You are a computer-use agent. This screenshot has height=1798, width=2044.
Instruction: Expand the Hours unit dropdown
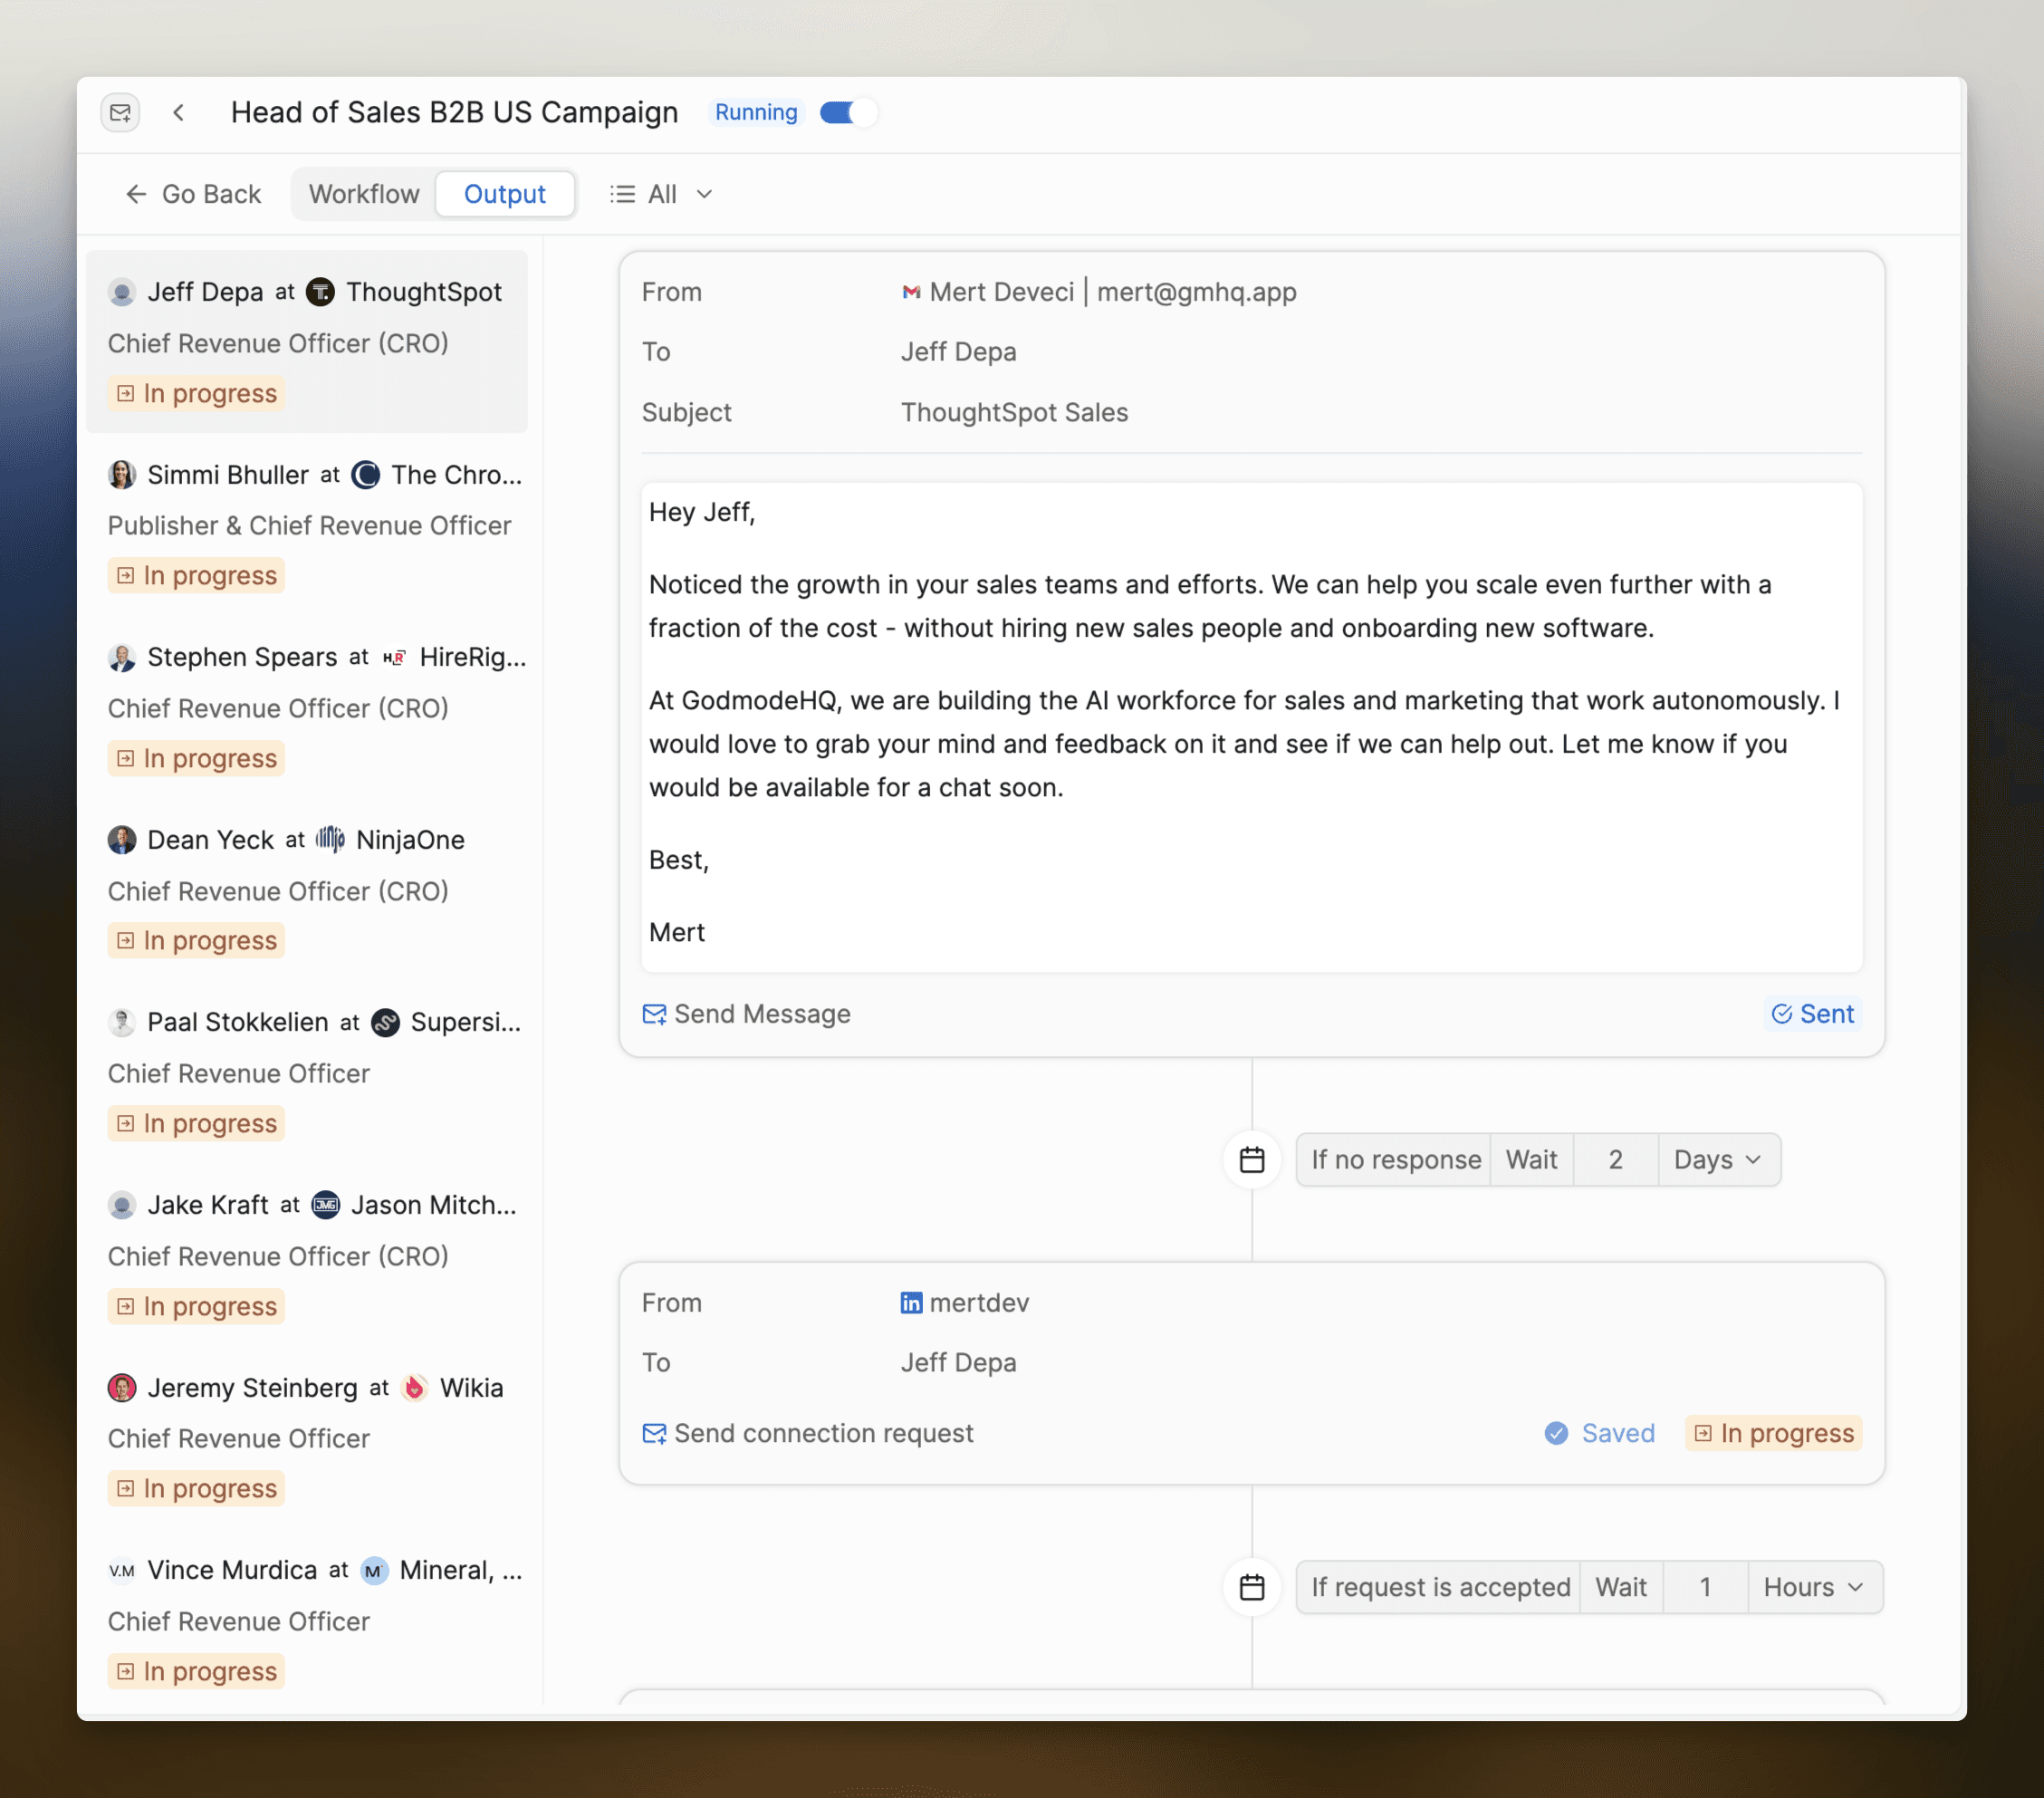1812,1587
